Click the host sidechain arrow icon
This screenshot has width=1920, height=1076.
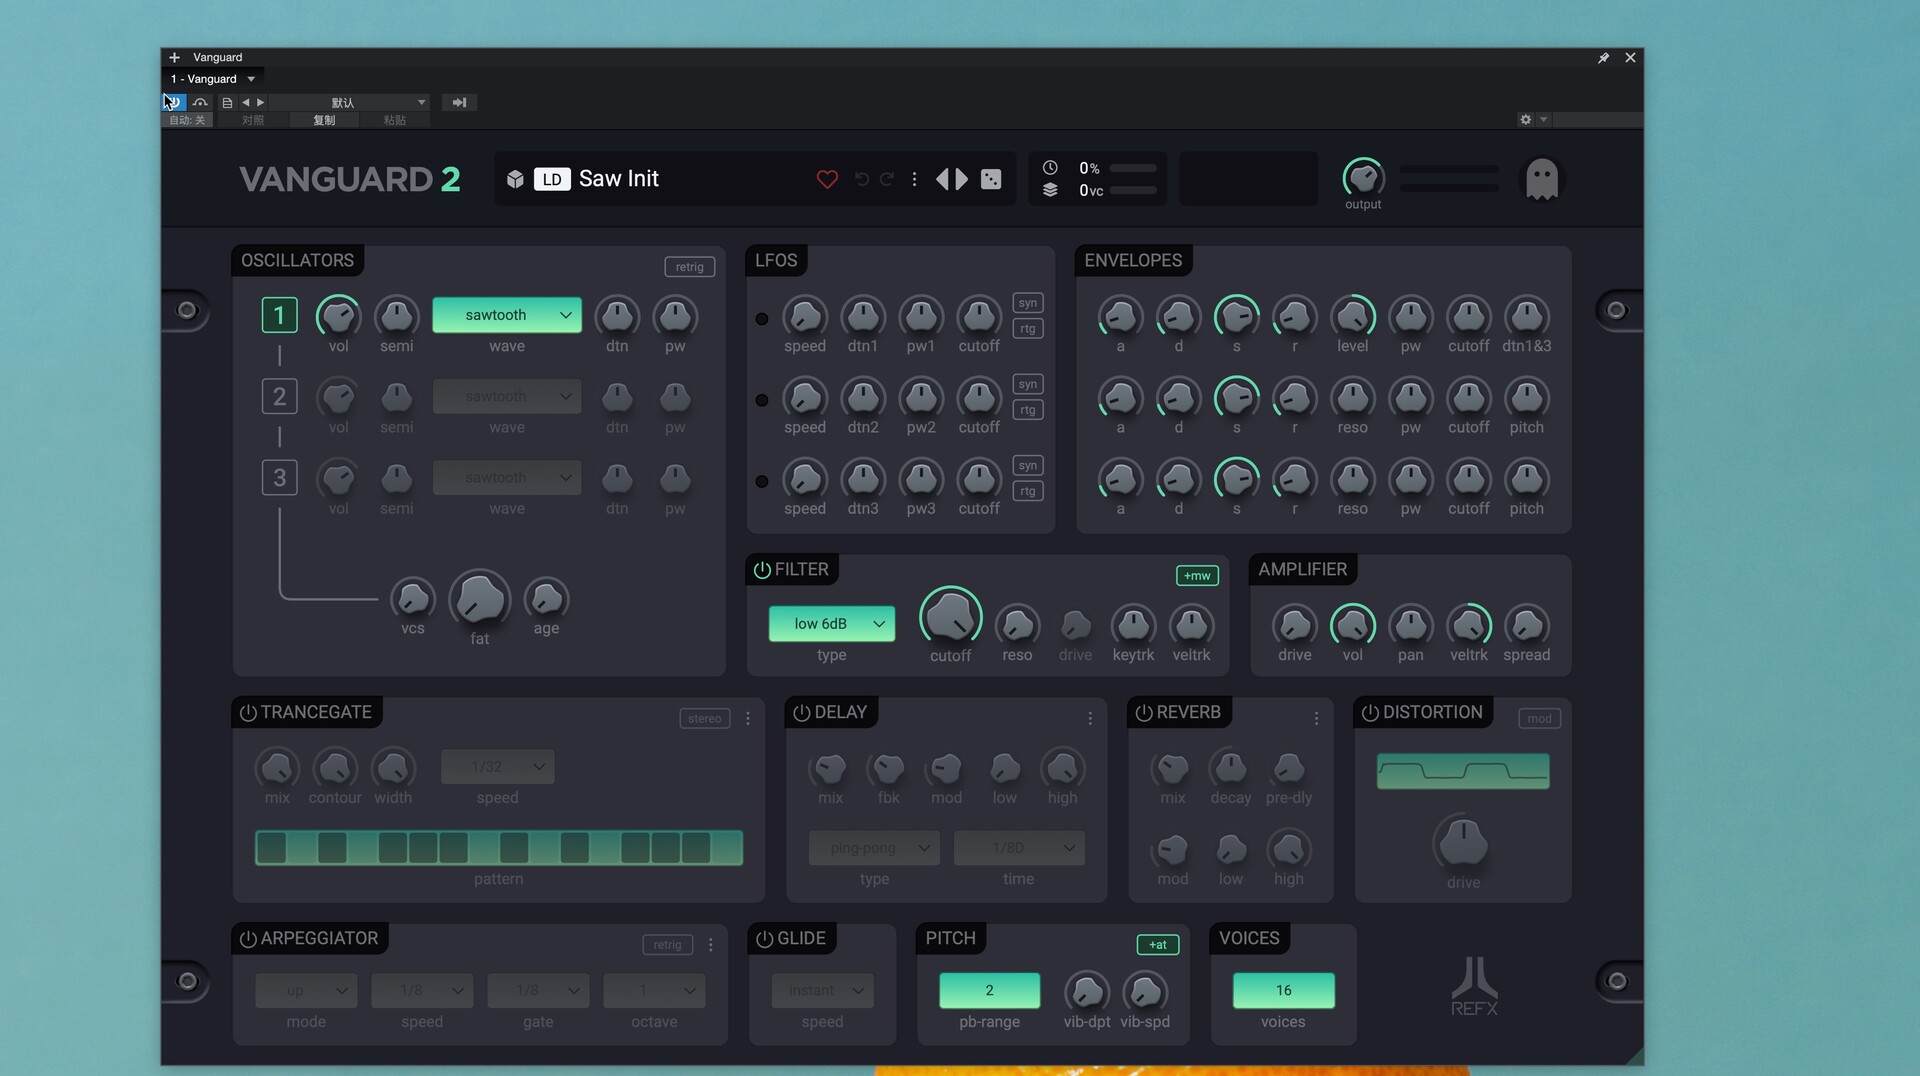point(459,102)
